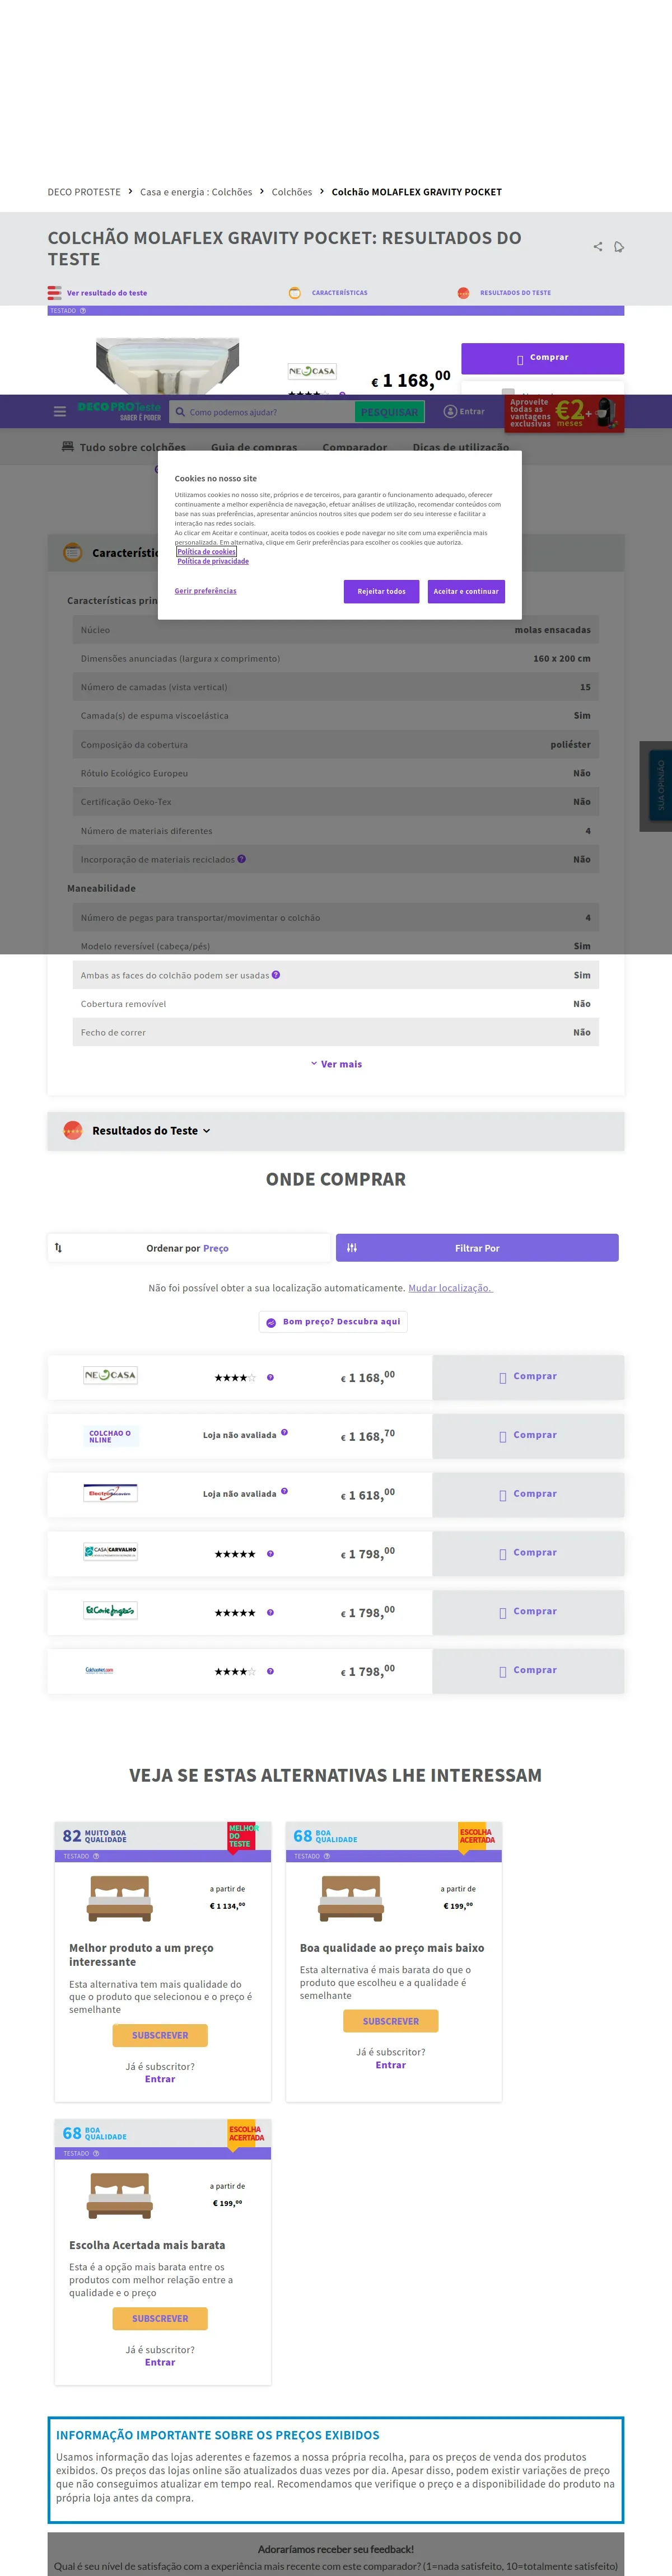Click the share icon near the page title

[x=598, y=247]
